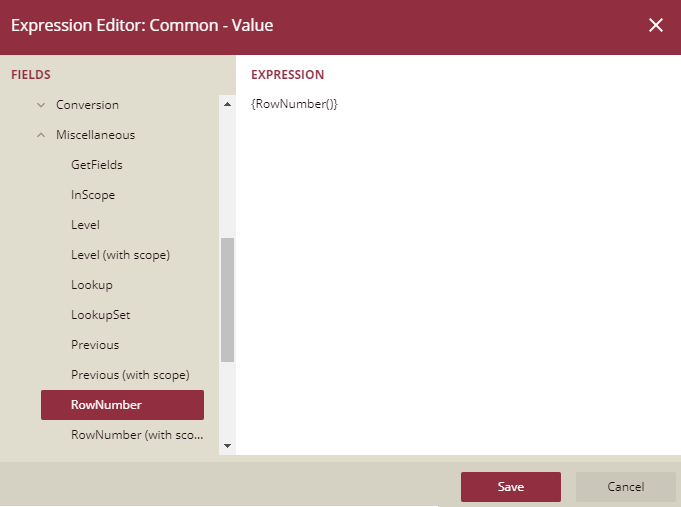Pick Level (with scope) function
The height and width of the screenshot is (507, 681).
pos(120,255)
